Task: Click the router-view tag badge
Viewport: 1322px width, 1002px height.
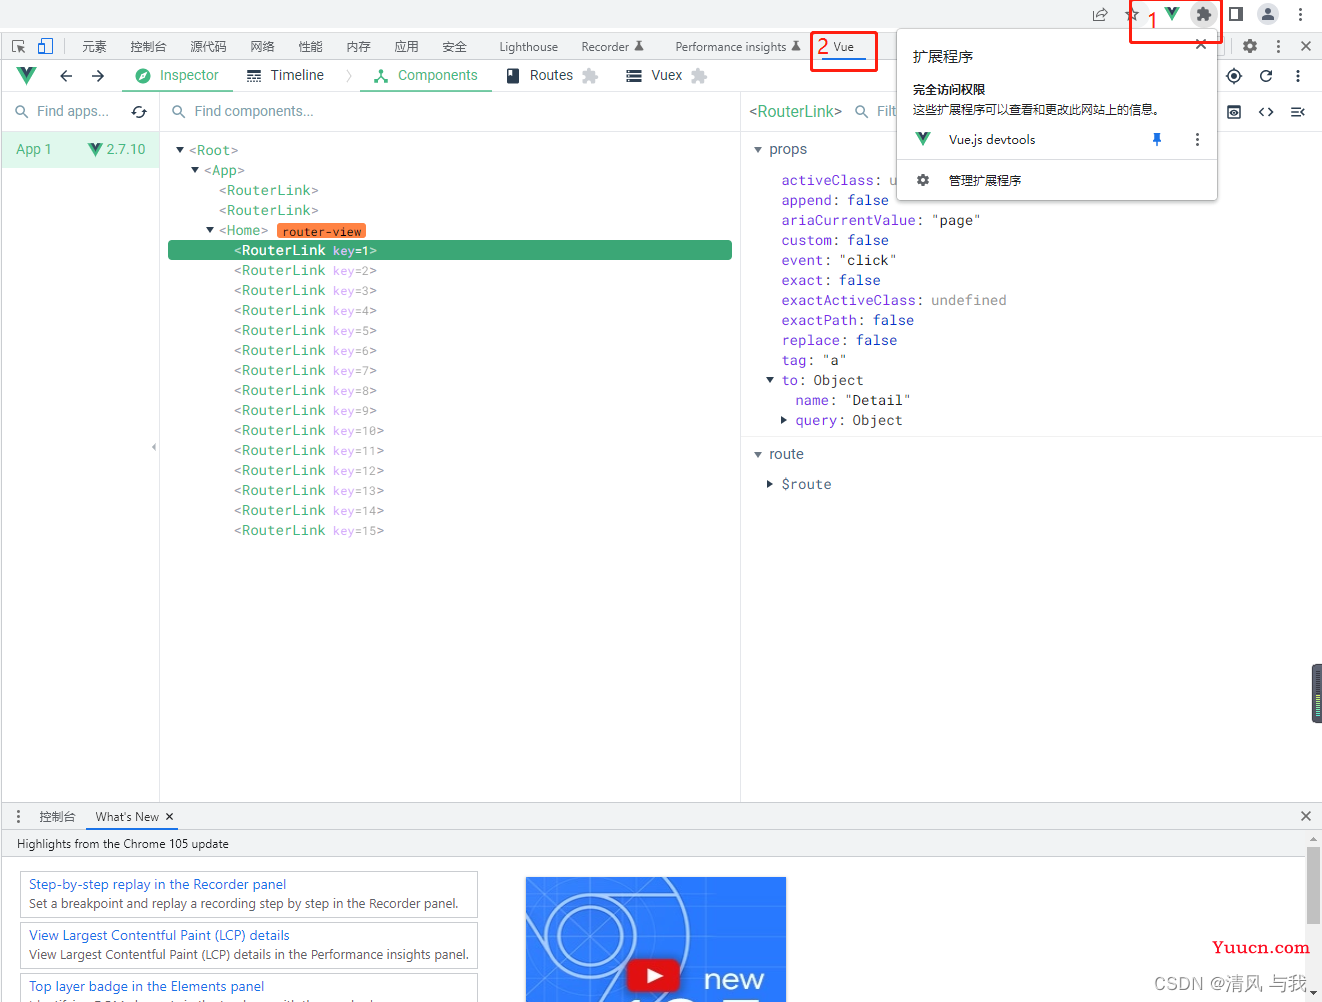Action: 321,231
